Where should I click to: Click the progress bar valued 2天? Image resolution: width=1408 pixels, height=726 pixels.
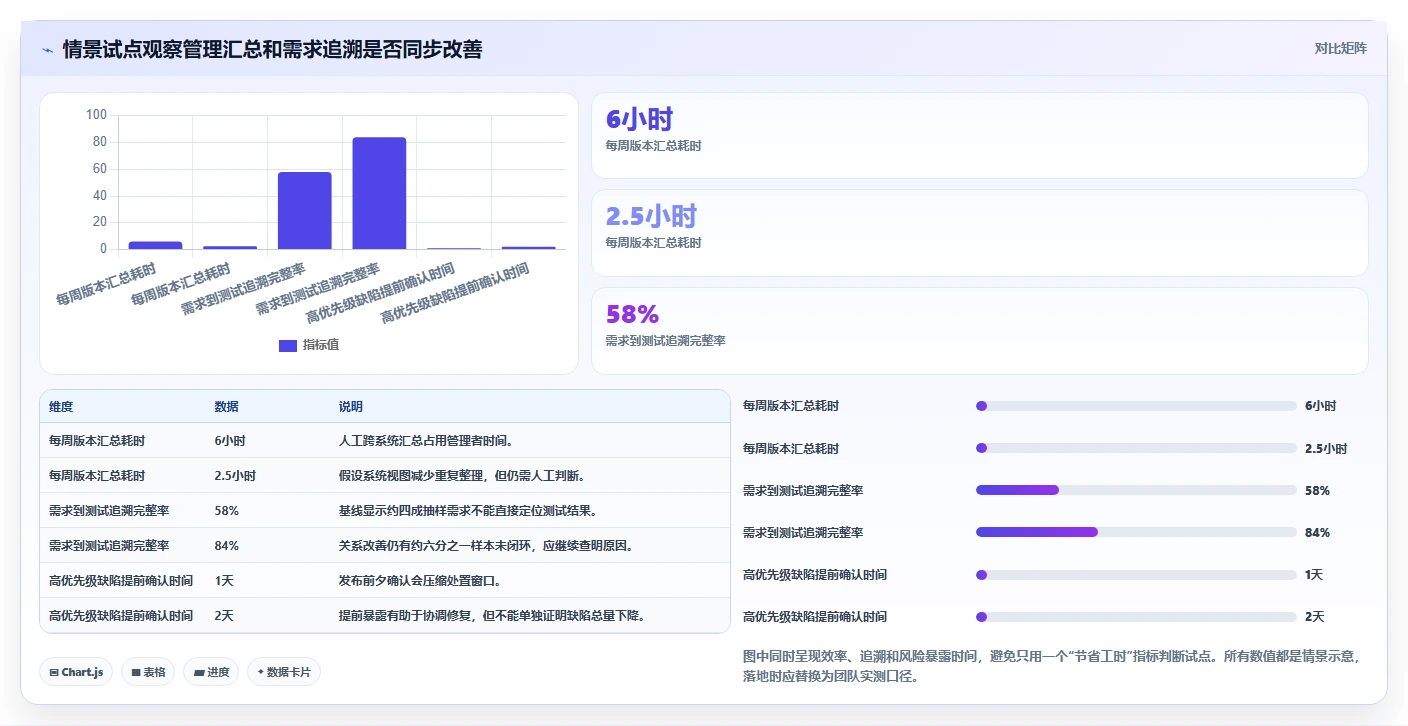tap(1136, 616)
